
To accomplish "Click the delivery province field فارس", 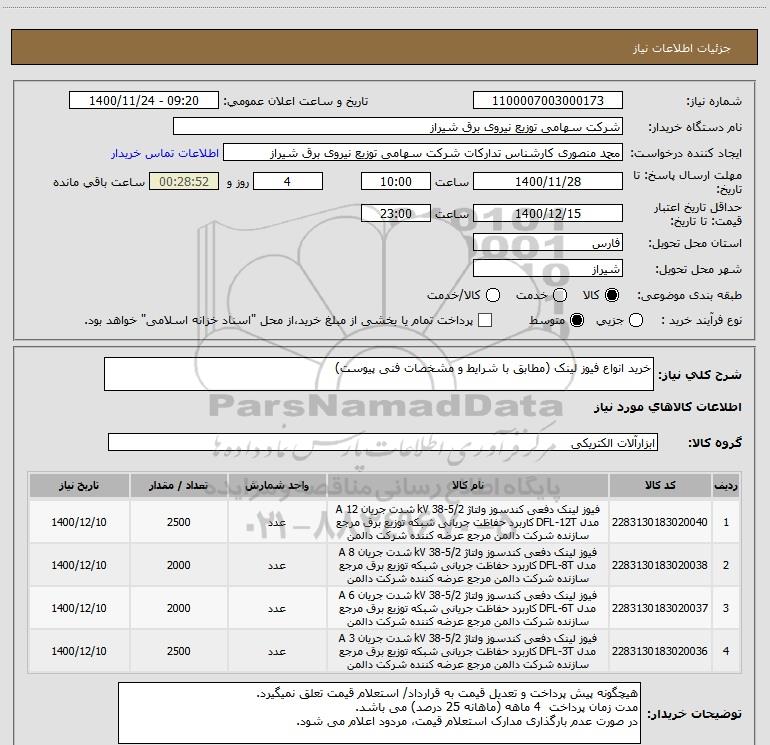I will coord(548,243).
